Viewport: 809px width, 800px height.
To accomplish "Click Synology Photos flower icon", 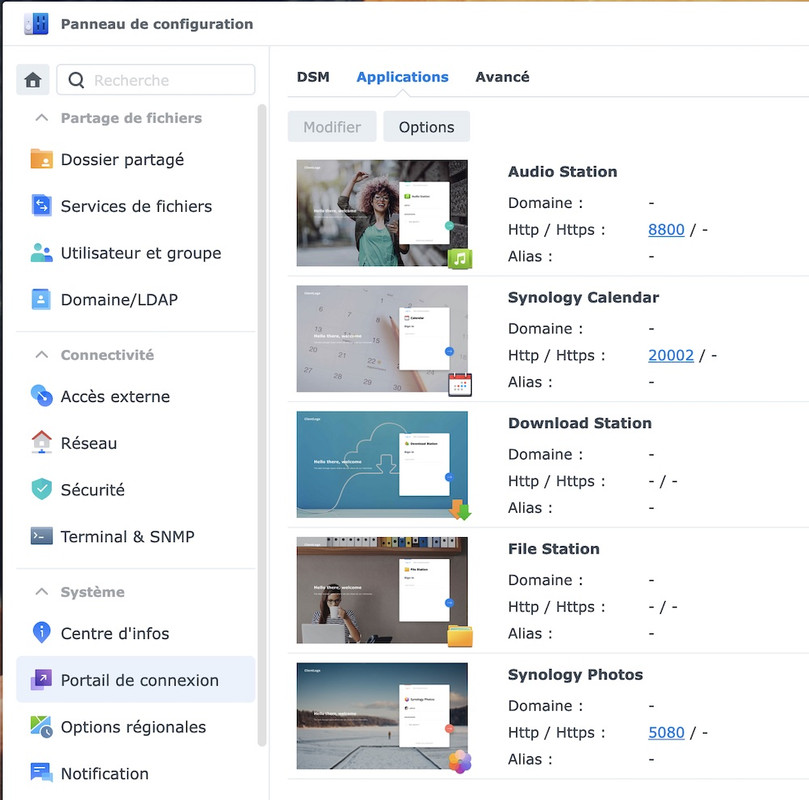I will [x=460, y=761].
